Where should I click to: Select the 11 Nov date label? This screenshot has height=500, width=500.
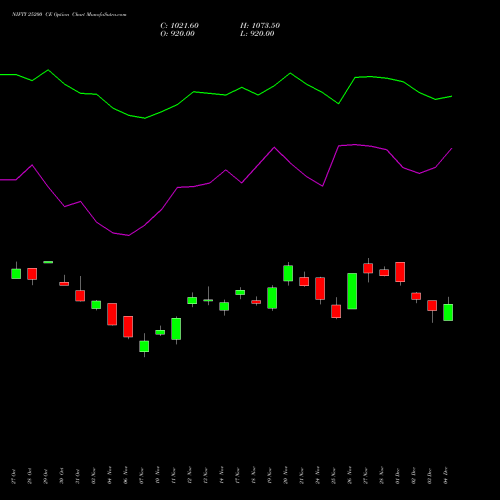[174, 476]
